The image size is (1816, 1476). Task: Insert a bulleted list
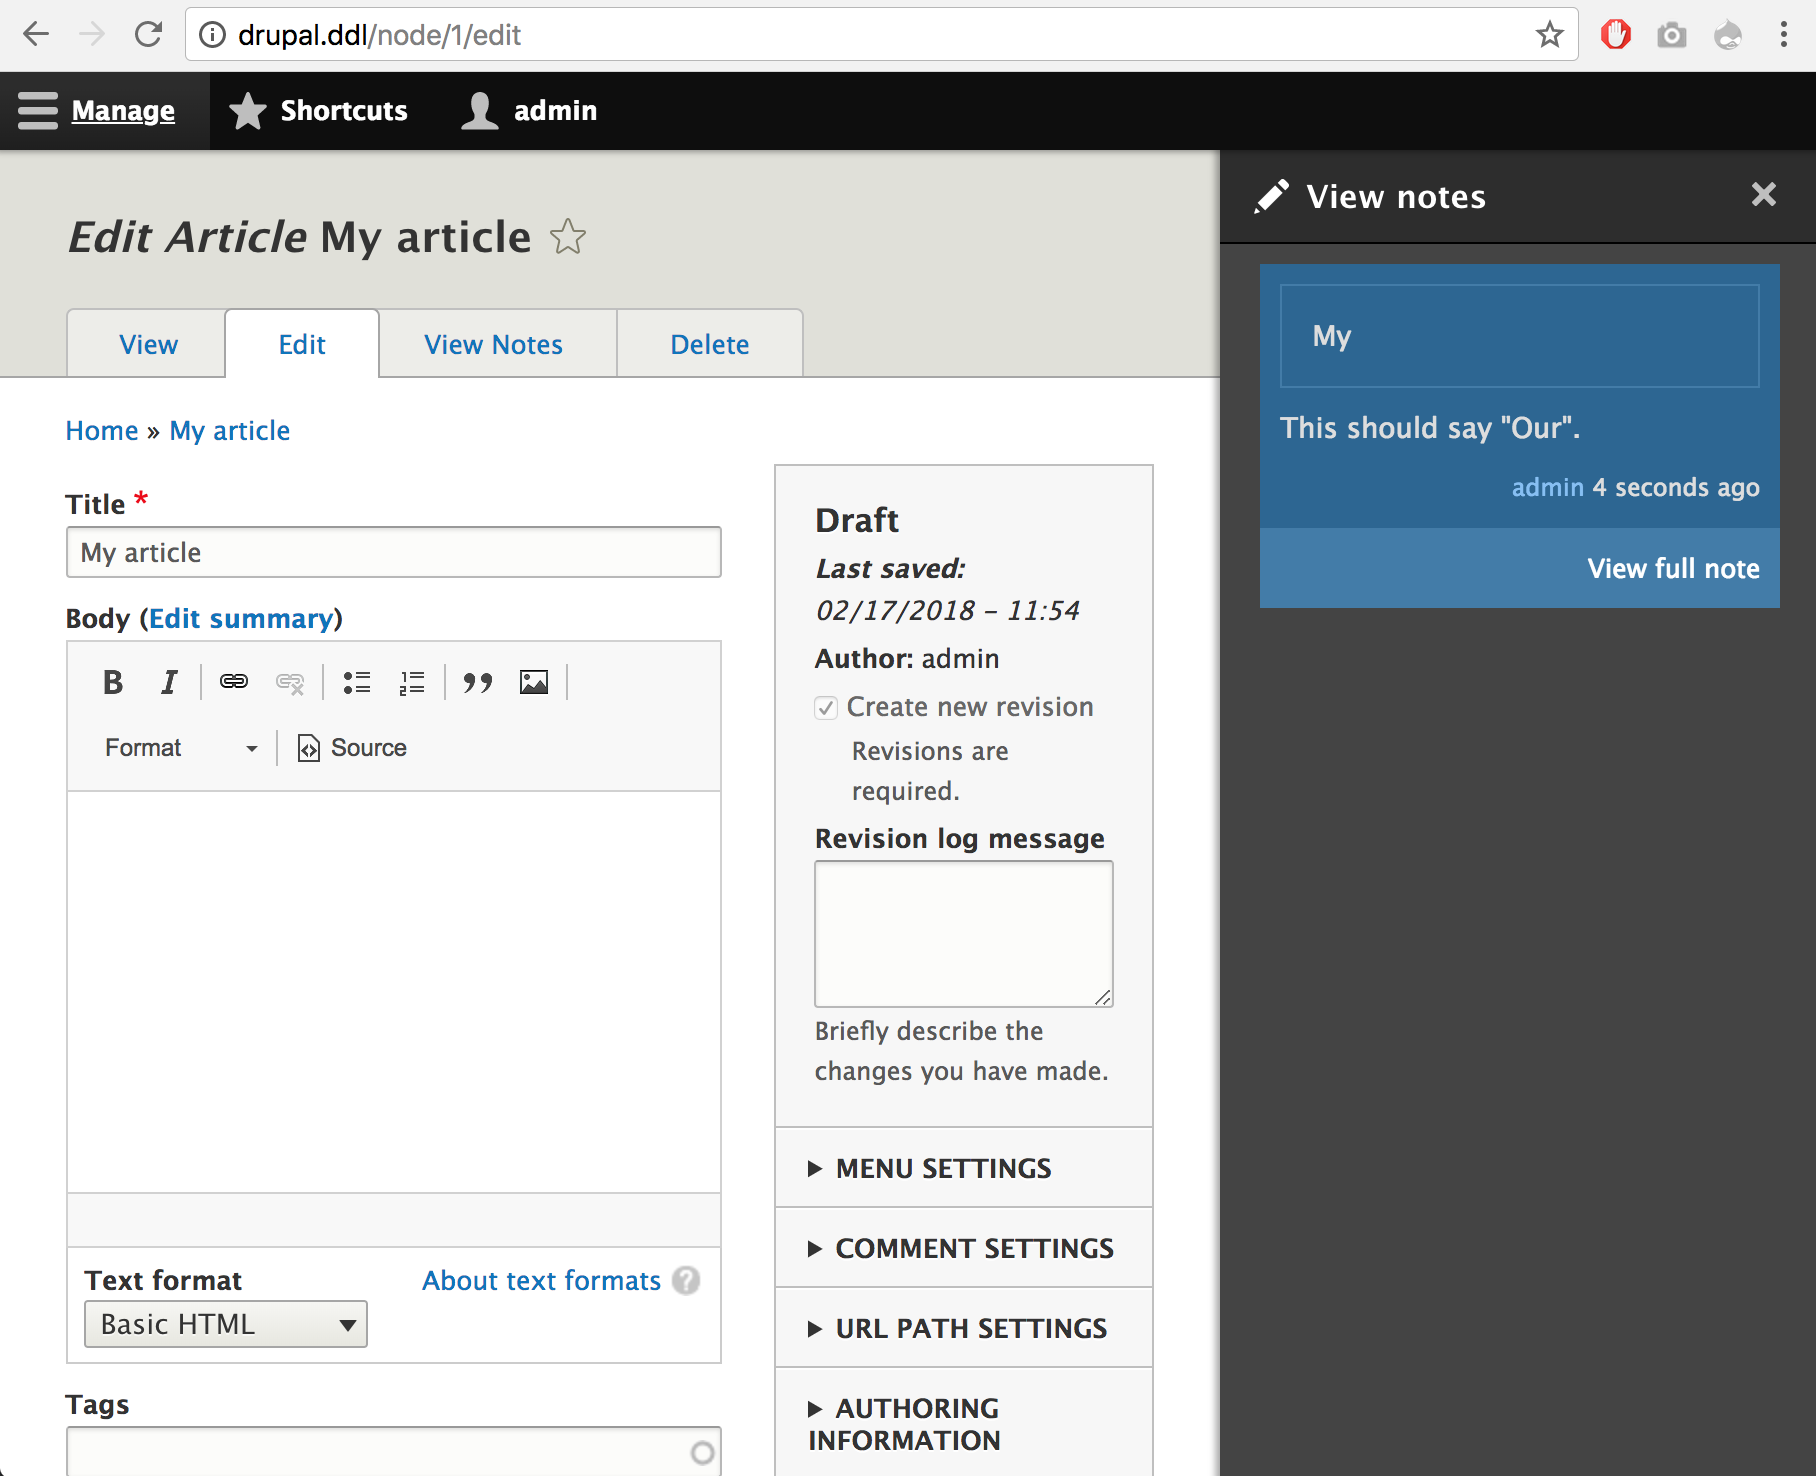pyautogui.click(x=357, y=683)
